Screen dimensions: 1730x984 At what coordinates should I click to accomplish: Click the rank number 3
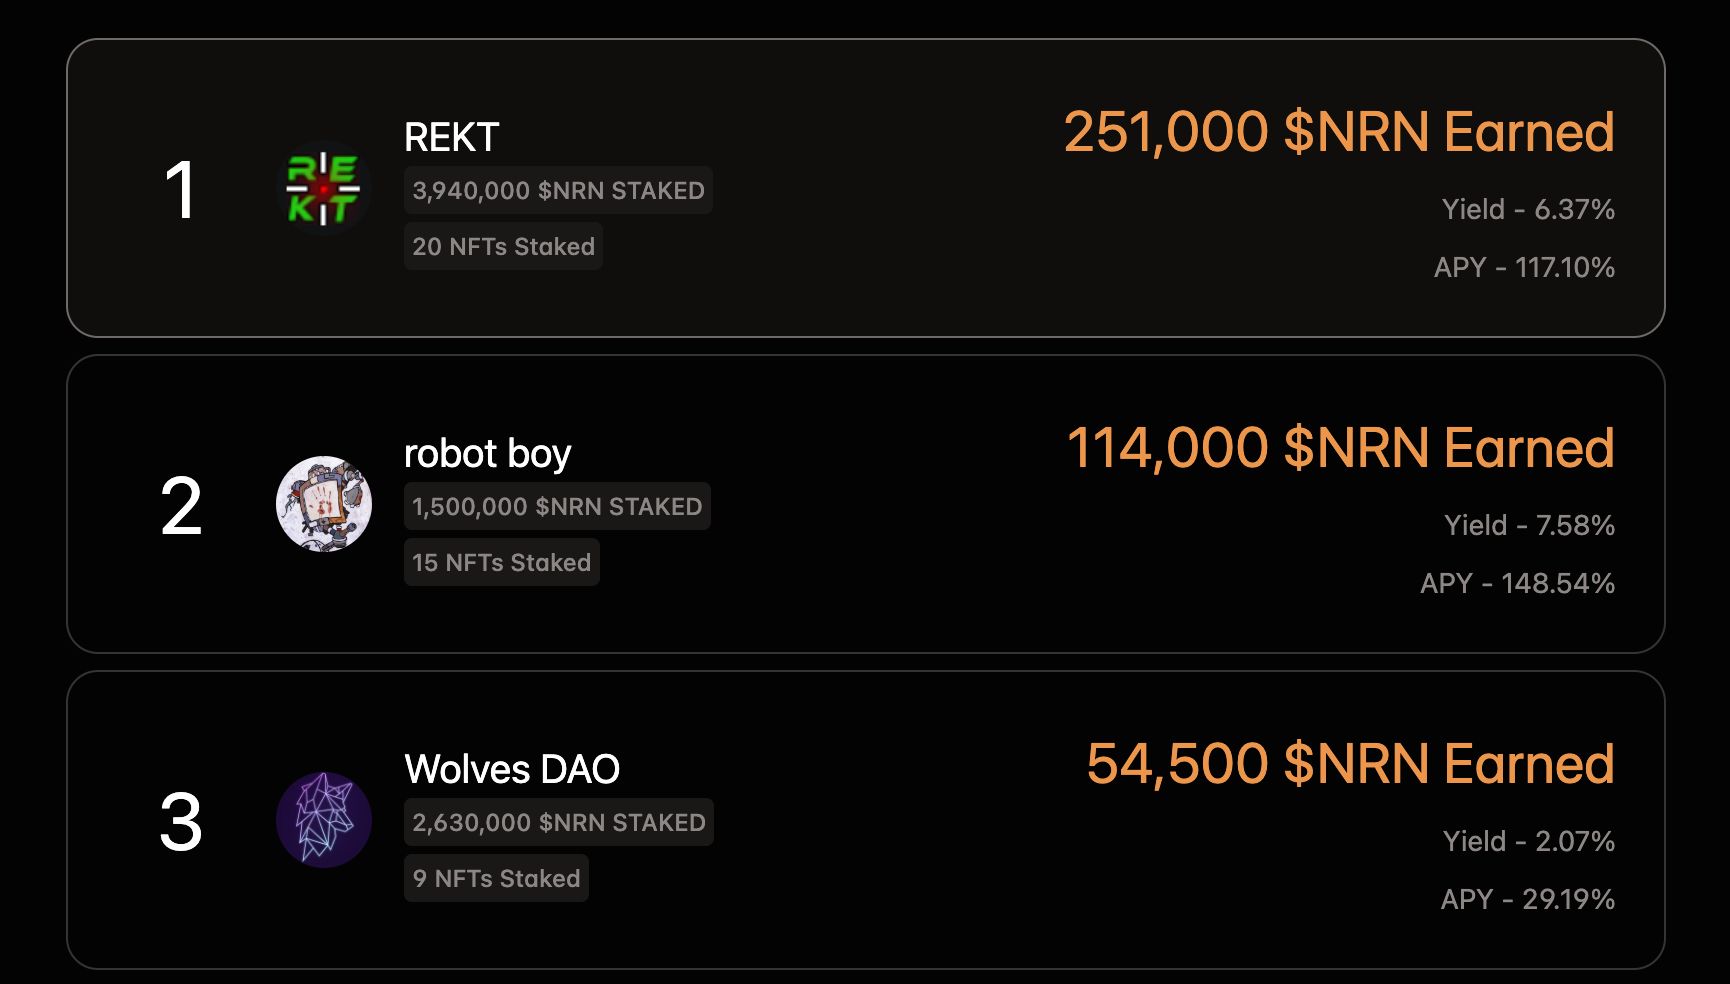click(x=180, y=822)
